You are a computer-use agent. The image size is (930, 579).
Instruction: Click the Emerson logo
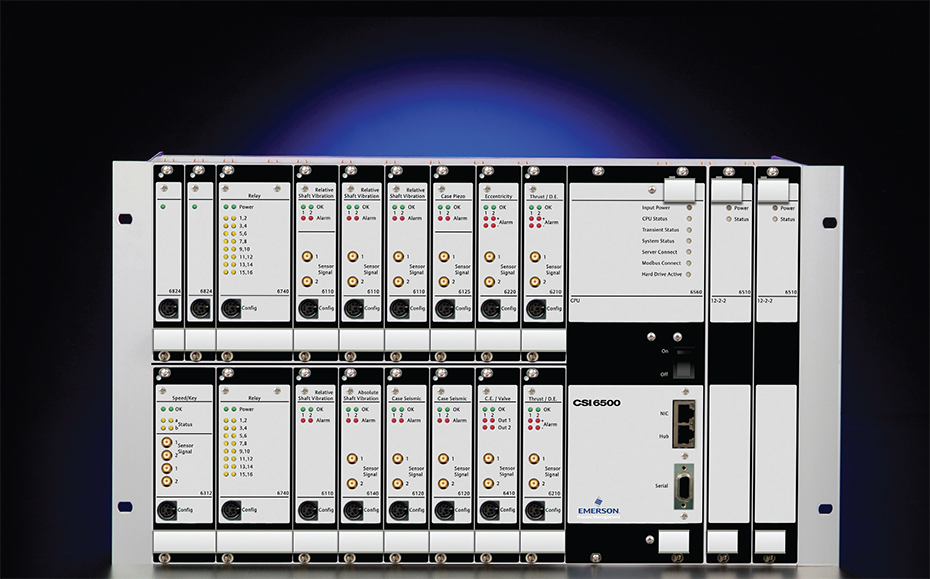pos(598,508)
